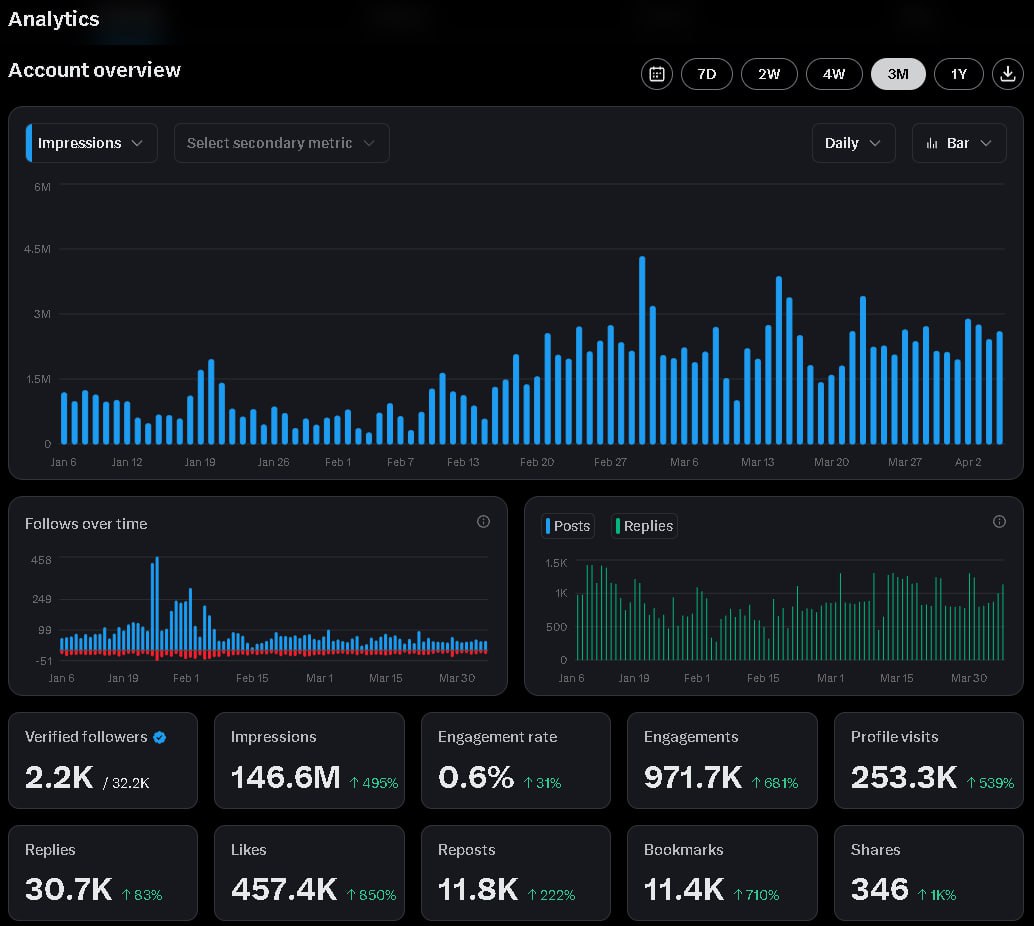This screenshot has height=926, width=1034.
Task: Select the 1Y time range
Action: [958, 74]
